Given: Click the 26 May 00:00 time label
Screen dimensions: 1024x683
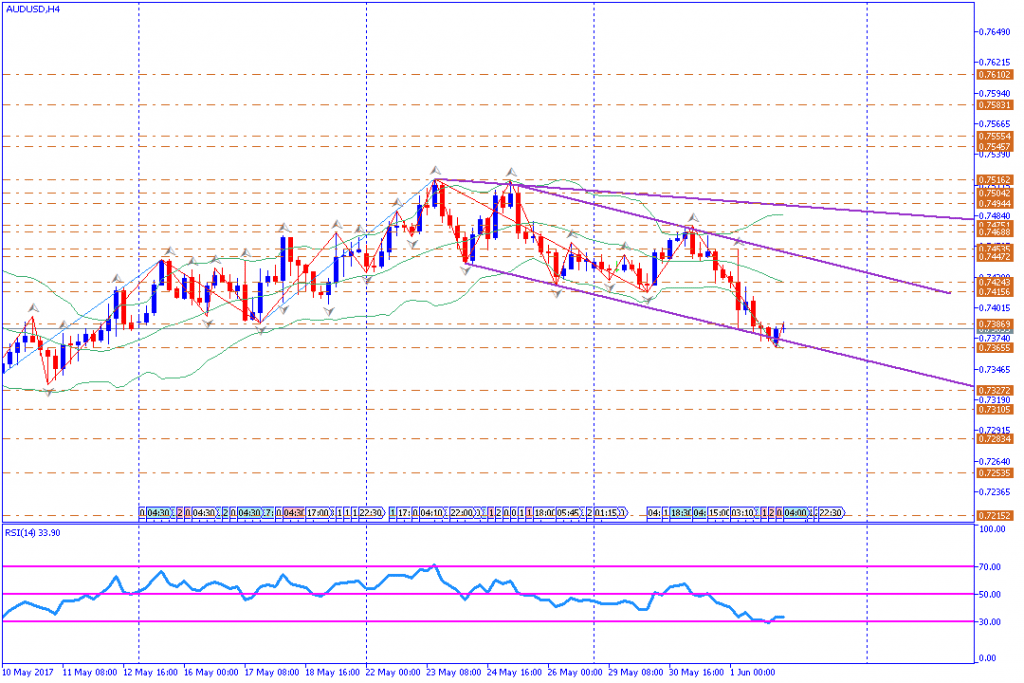Looking at the screenshot, I should click(x=575, y=672).
